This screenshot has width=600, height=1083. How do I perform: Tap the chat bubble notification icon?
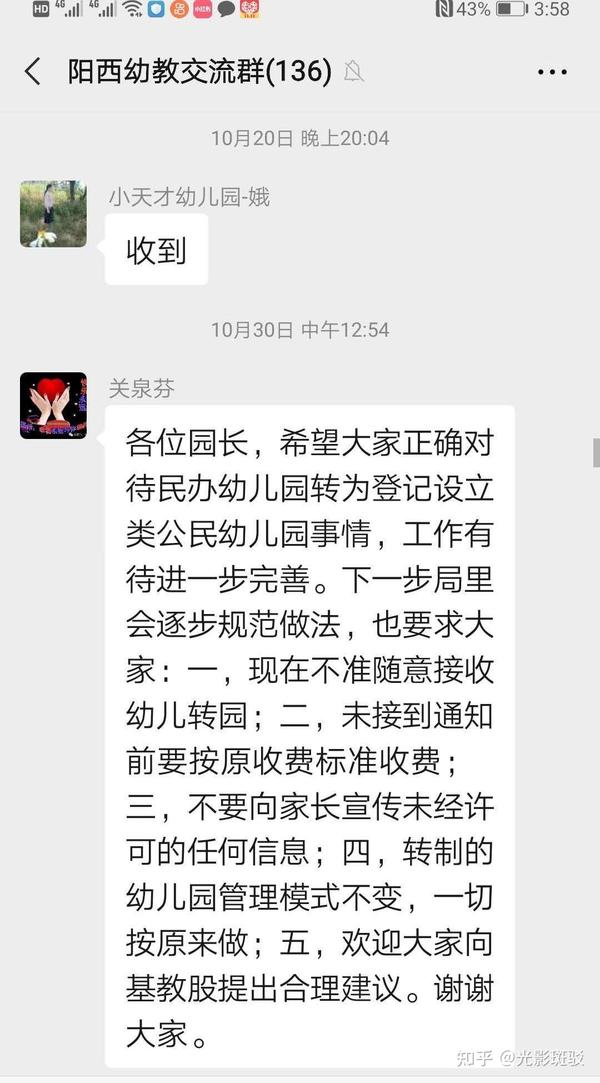(226, 10)
